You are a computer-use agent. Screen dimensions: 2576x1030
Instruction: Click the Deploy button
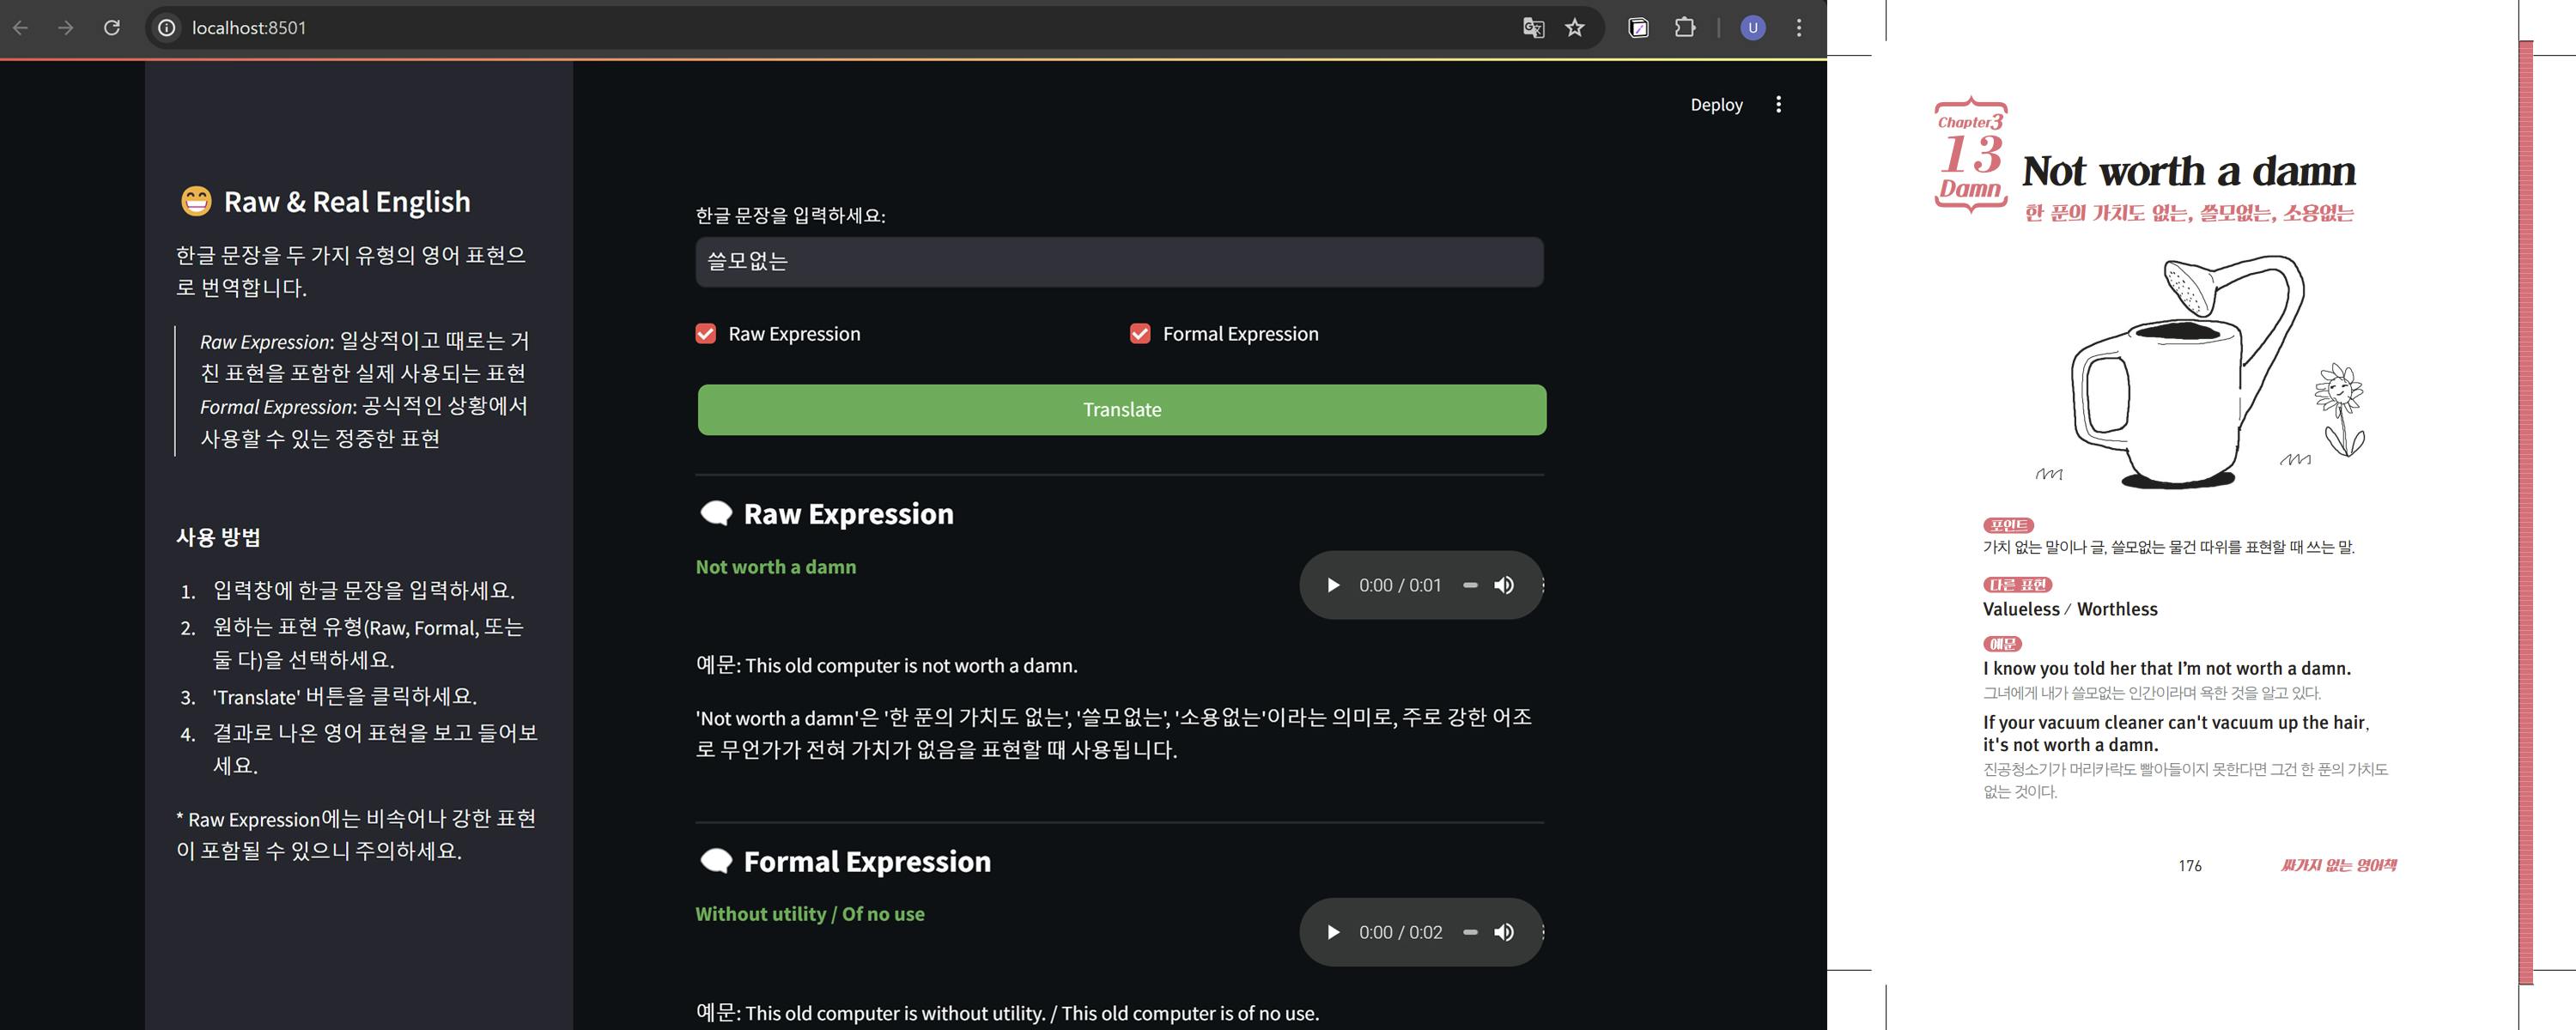pos(1716,105)
